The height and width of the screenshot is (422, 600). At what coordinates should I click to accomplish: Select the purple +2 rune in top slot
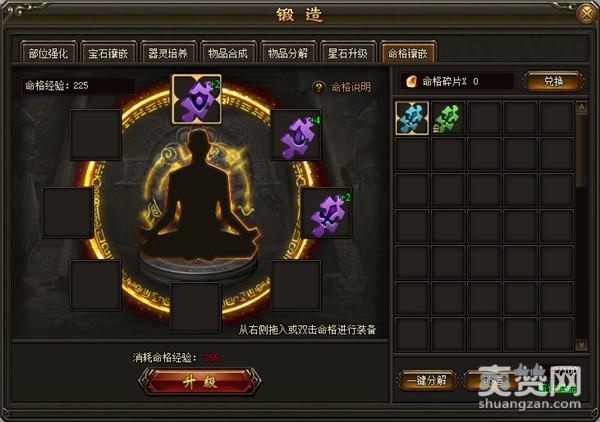(x=197, y=99)
